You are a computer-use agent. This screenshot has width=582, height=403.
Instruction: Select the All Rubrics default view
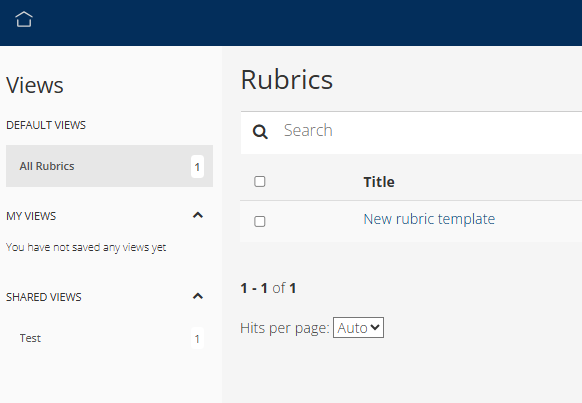[109, 166]
